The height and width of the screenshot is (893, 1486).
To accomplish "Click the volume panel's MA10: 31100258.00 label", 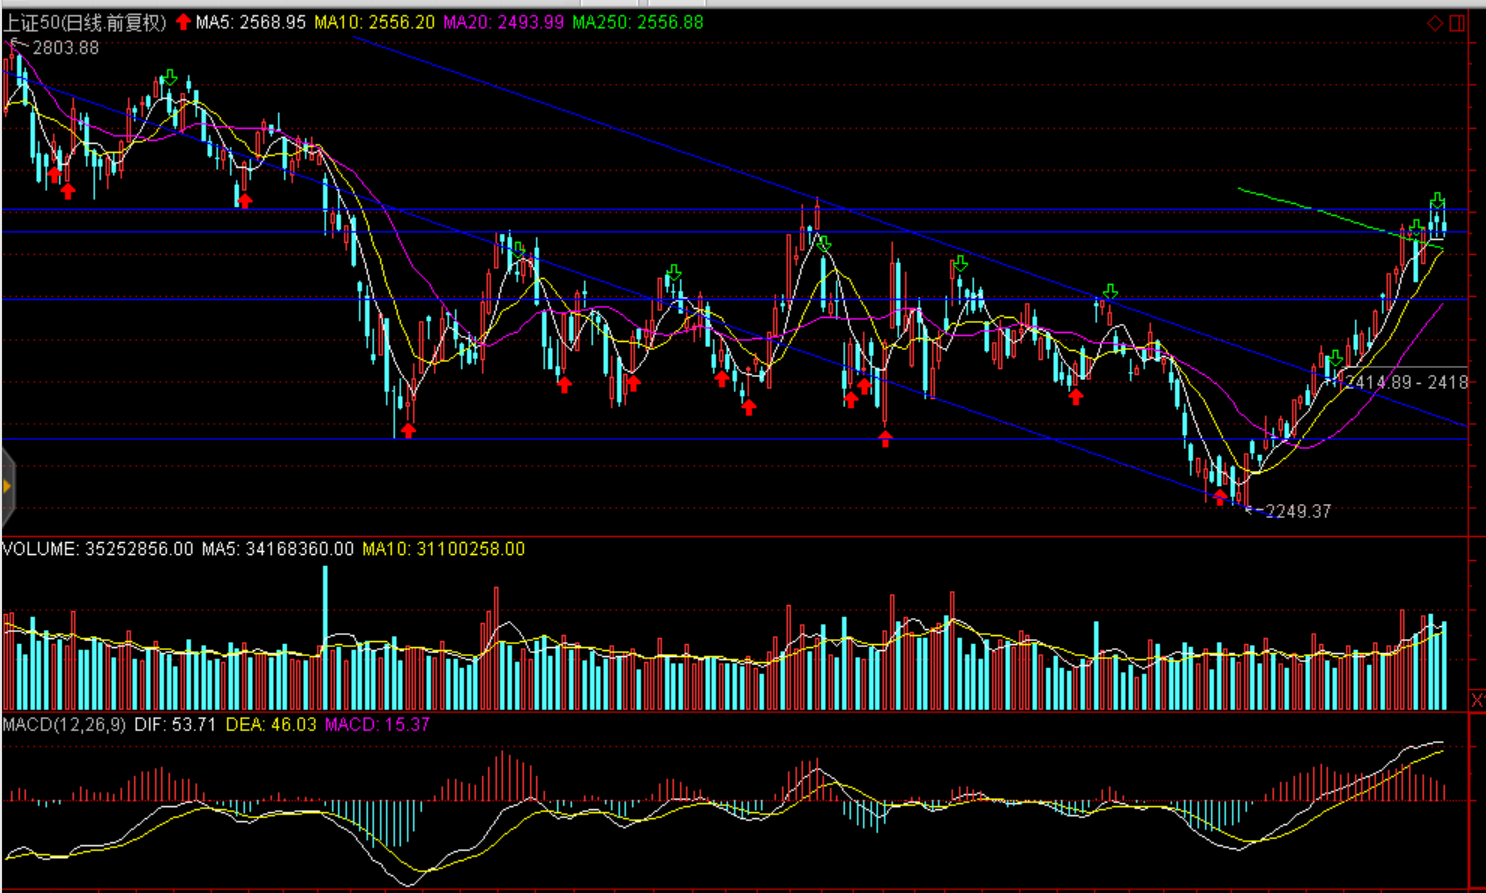I will pyautogui.click(x=443, y=549).
